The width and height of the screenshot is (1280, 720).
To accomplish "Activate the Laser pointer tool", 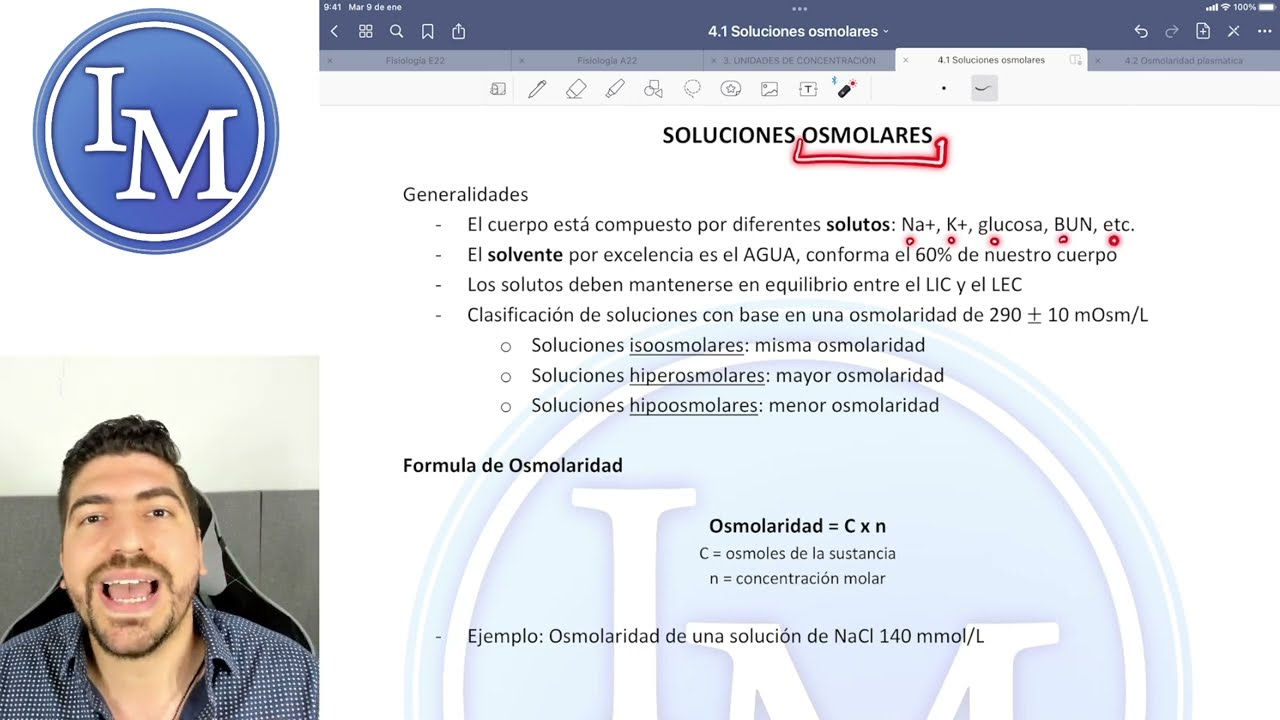I will click(x=846, y=88).
